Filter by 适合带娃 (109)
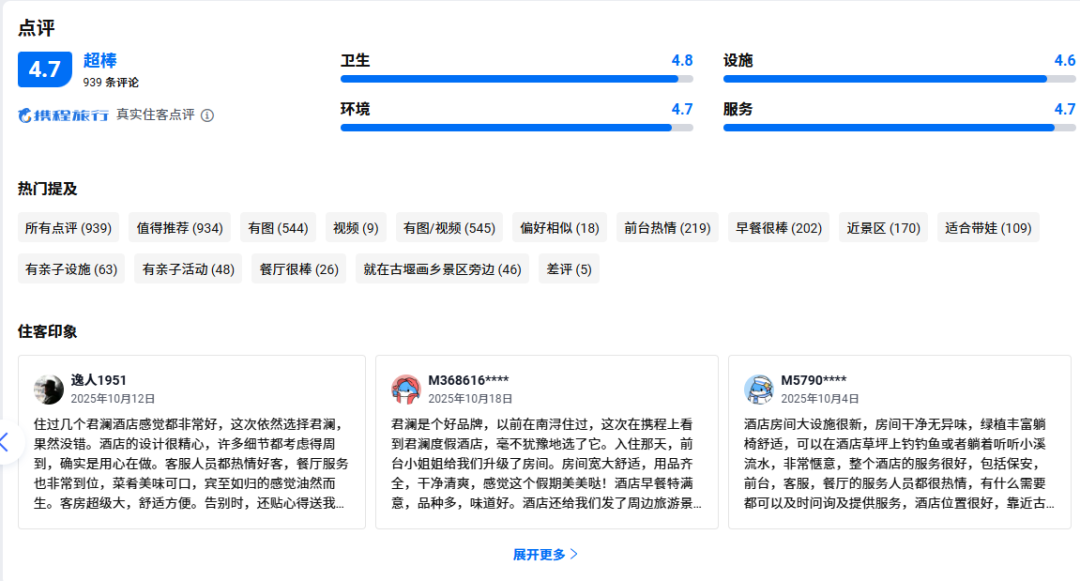Image resolution: width=1080 pixels, height=581 pixels. click(x=988, y=228)
